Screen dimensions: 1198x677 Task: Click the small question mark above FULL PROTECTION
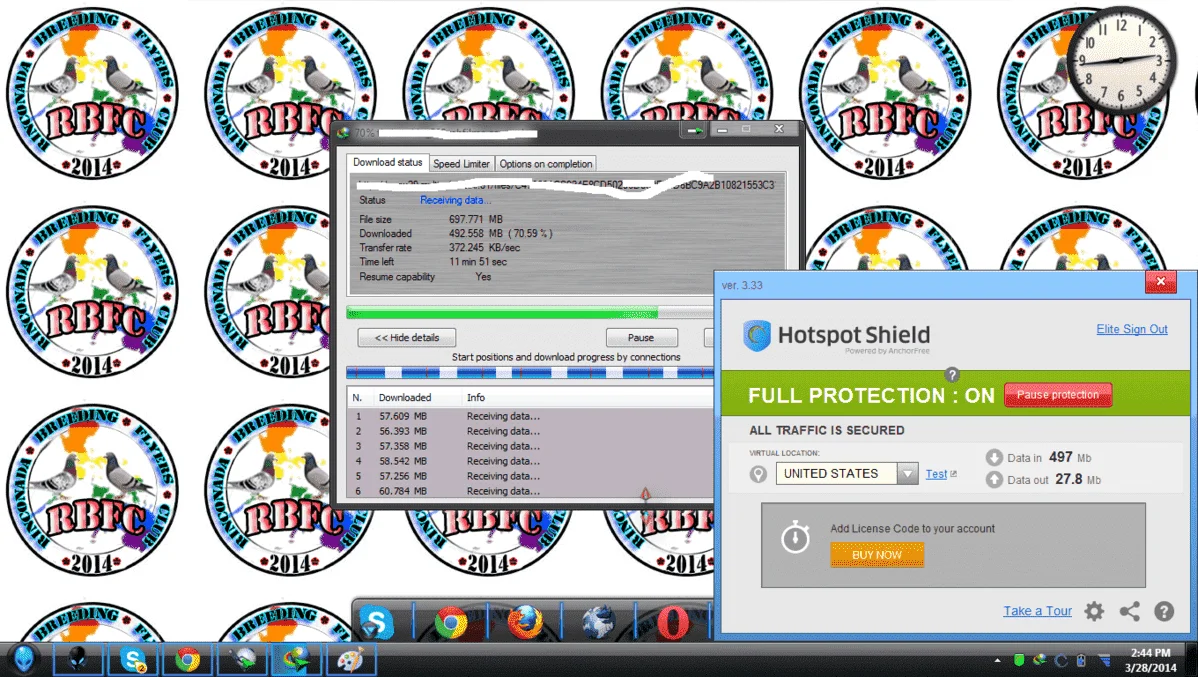click(x=951, y=374)
